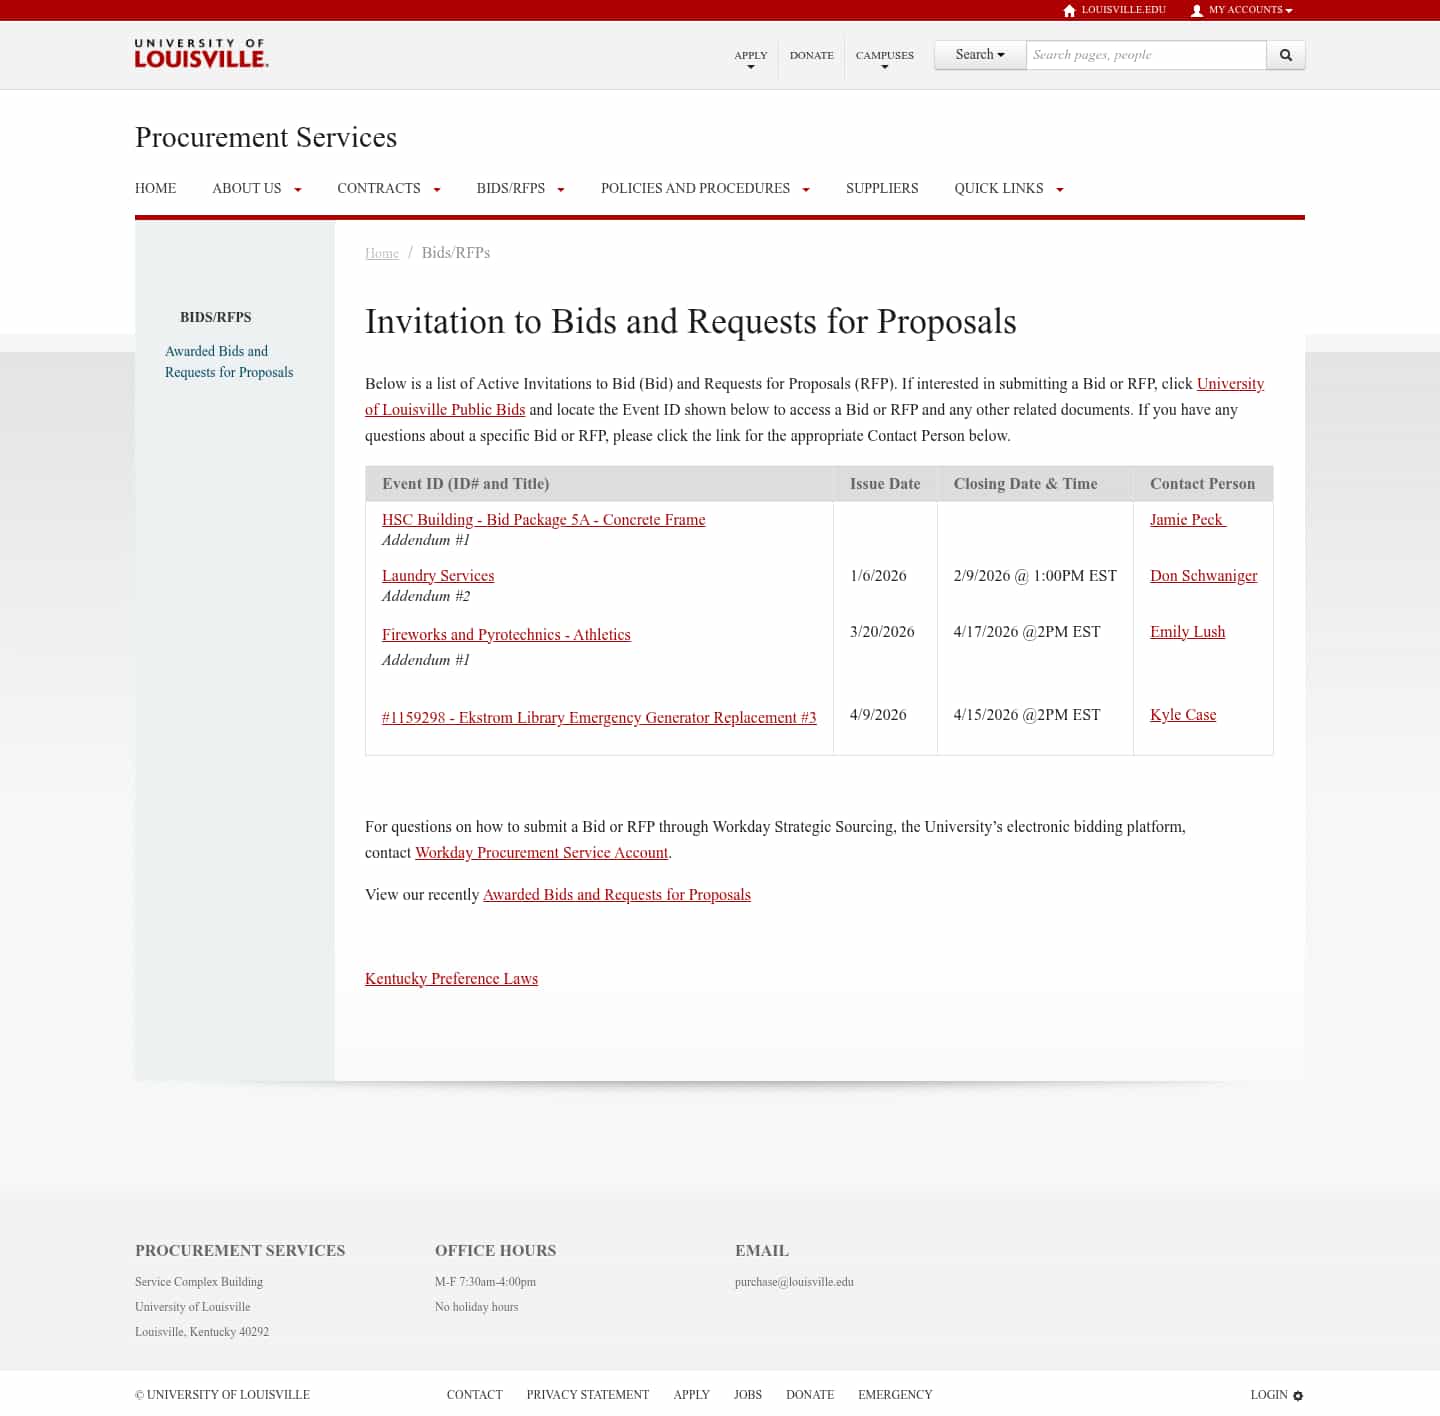This screenshot has height=1416, width=1440.
Task: Contact Kyle Case about the generator bid
Action: click(1183, 714)
